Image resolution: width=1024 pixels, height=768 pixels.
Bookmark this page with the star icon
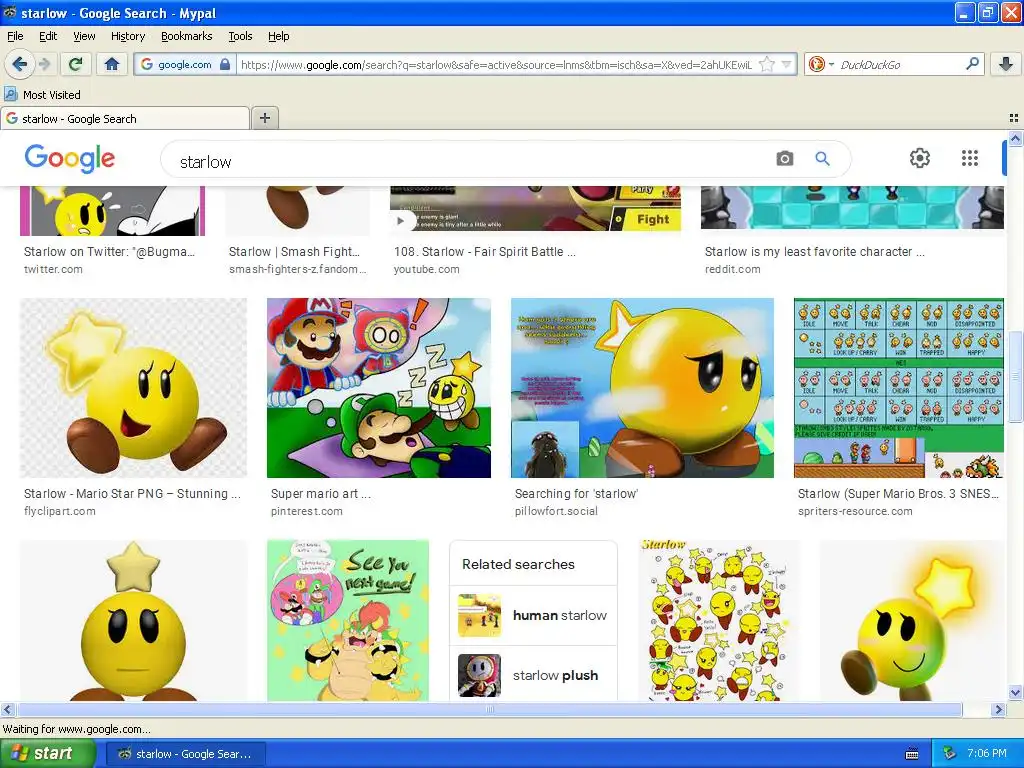pos(767,64)
